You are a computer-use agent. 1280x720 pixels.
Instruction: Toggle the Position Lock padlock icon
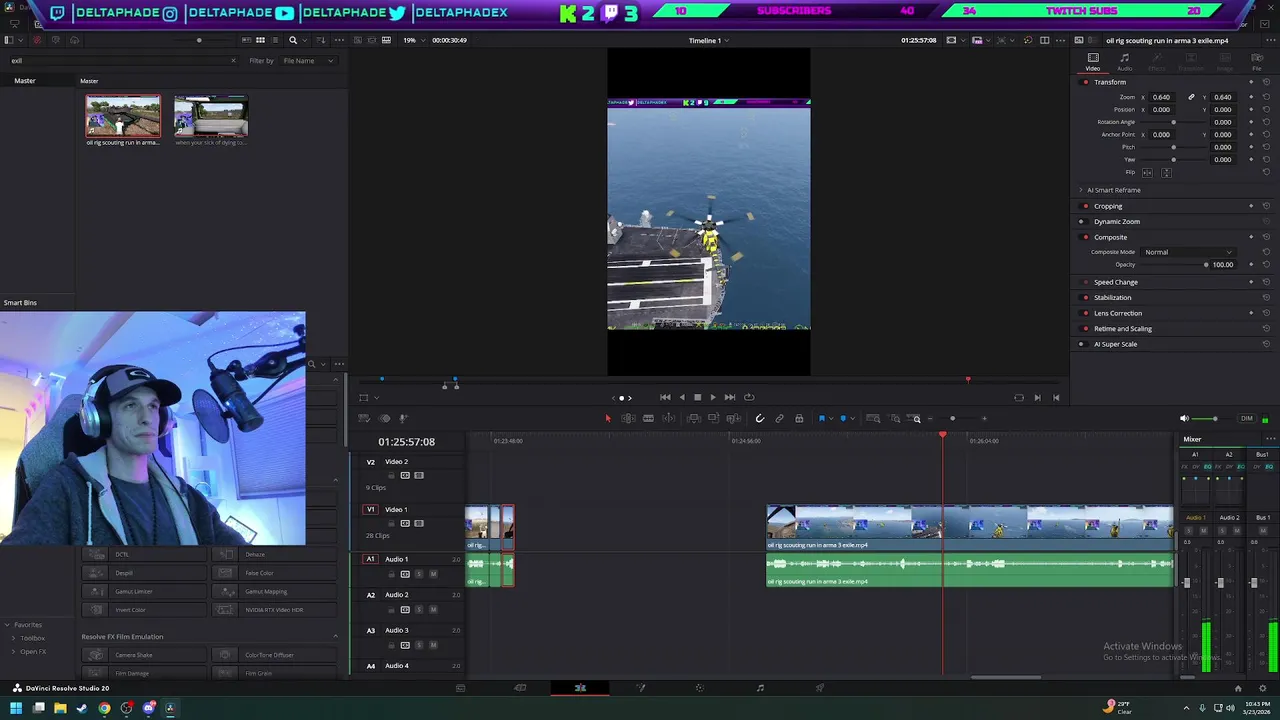799,418
